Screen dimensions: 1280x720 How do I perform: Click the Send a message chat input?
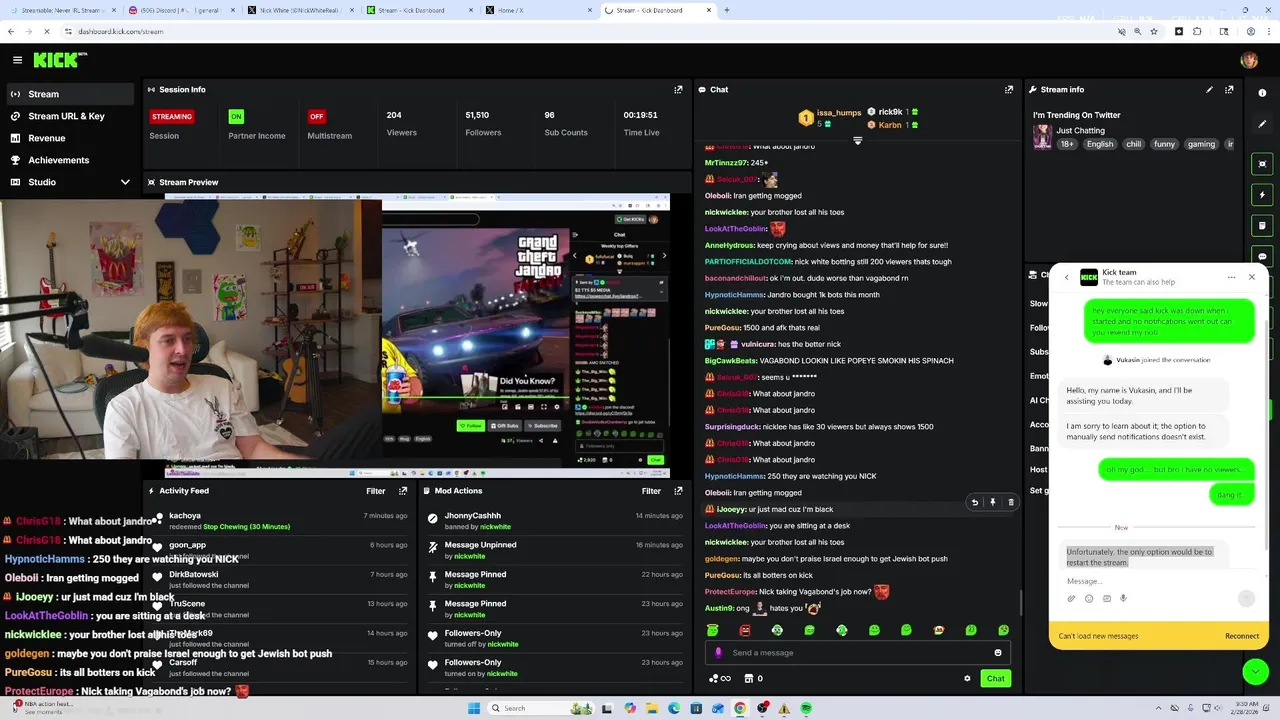click(858, 653)
